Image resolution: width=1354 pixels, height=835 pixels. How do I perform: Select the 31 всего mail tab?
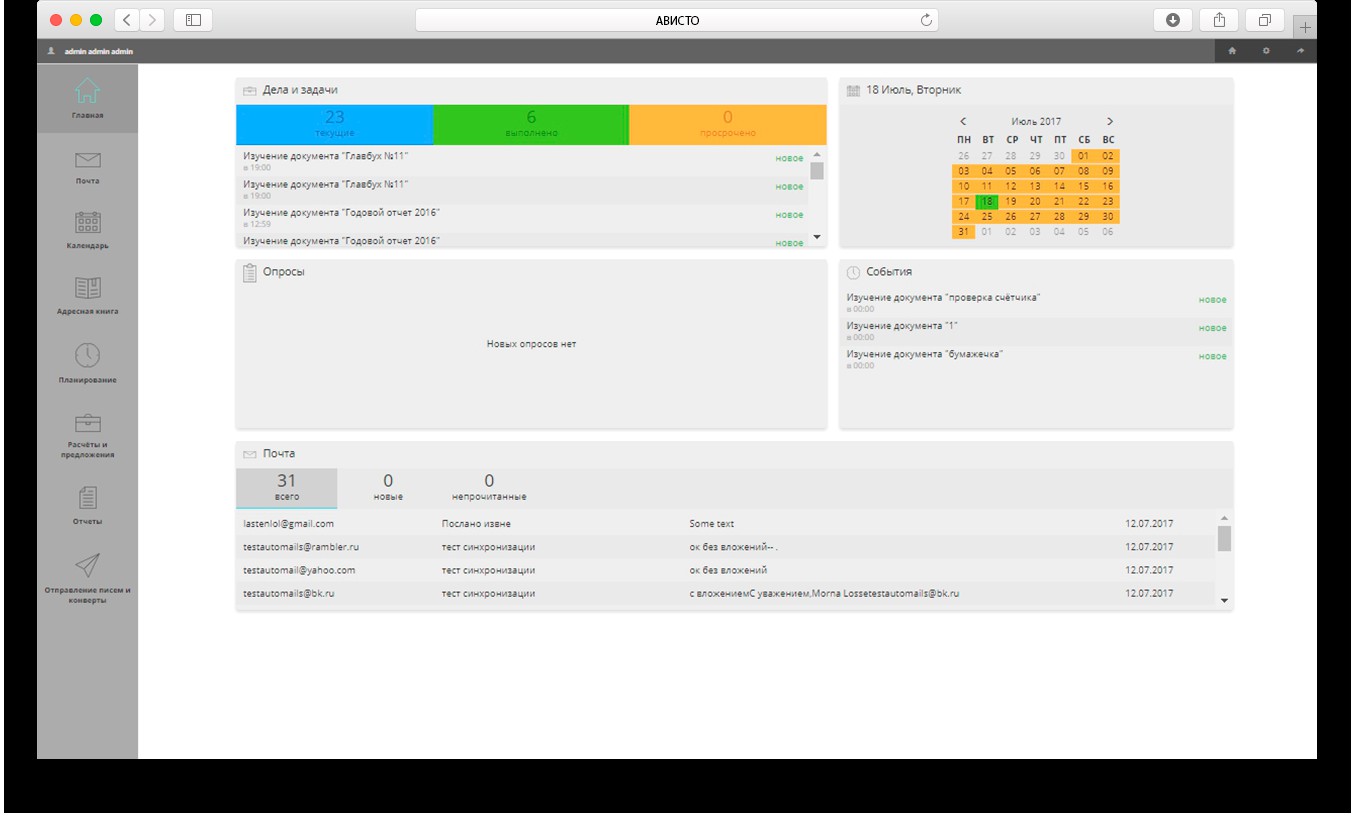[287, 488]
